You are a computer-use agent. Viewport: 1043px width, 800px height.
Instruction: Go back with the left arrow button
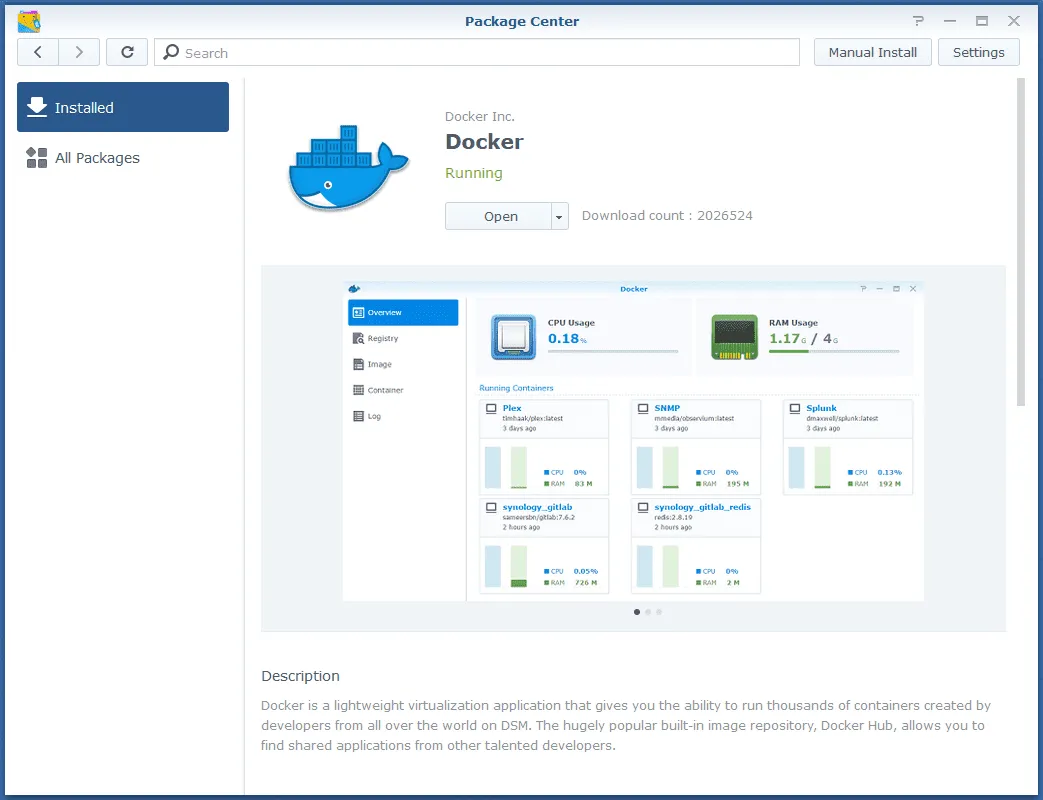pyautogui.click(x=38, y=53)
